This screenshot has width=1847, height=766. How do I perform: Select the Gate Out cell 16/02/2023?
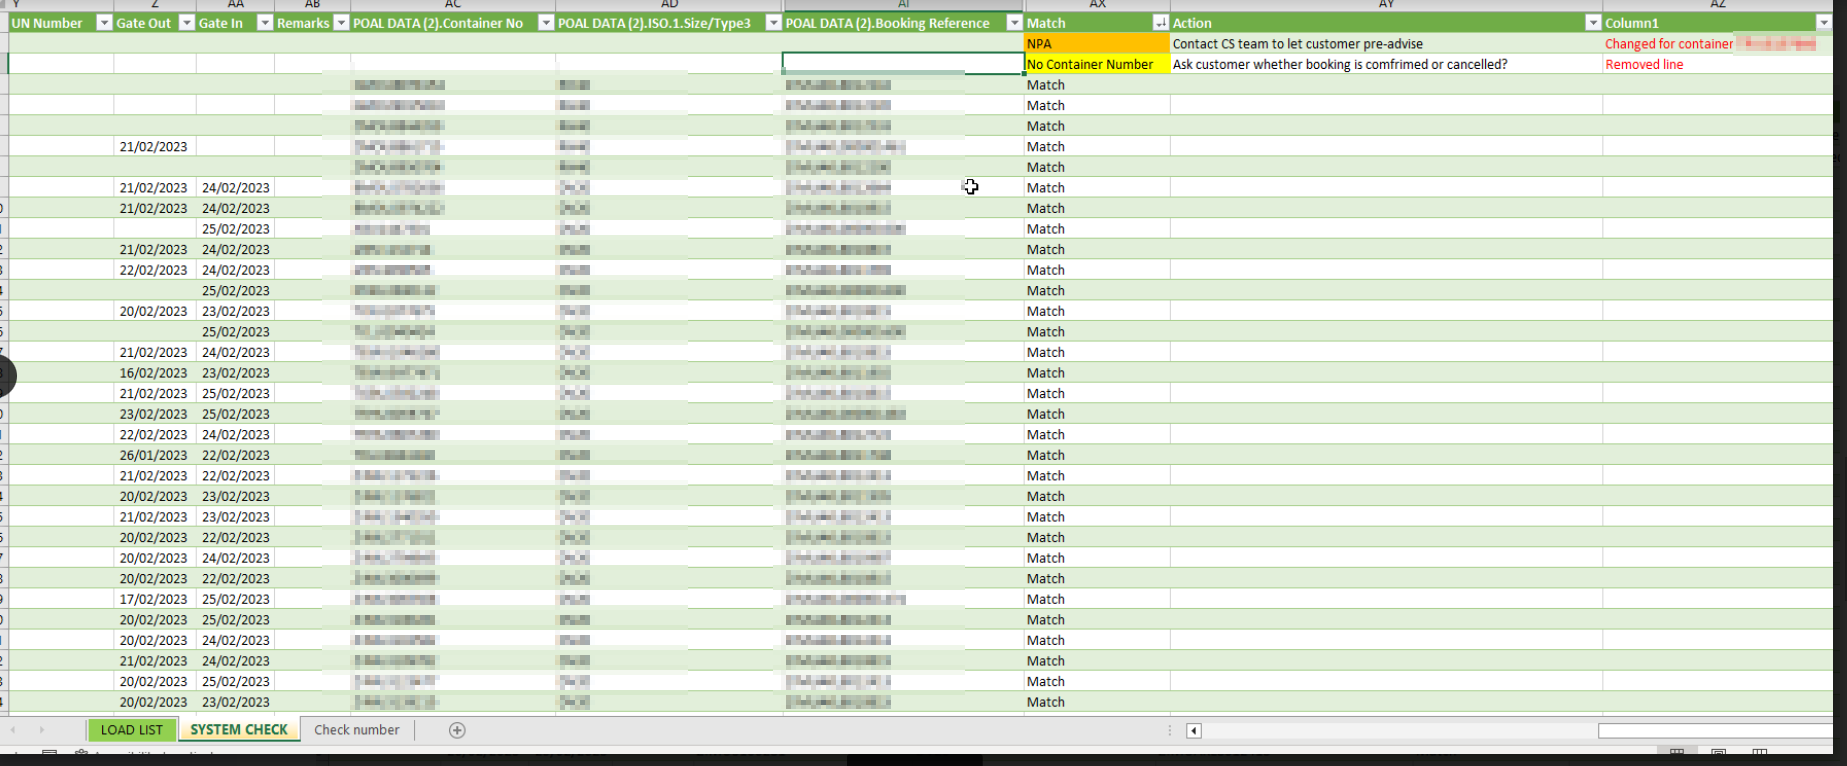(x=155, y=373)
